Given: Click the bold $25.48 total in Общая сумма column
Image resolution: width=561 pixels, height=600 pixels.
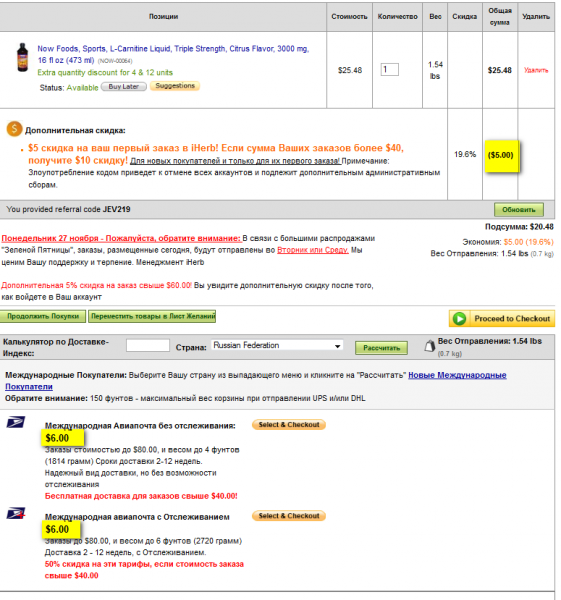Looking at the screenshot, I should pyautogui.click(x=499, y=70).
